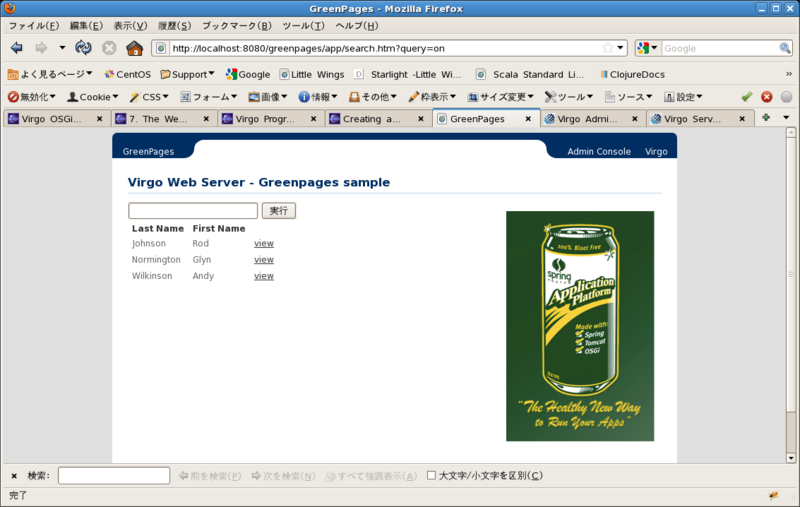Switch to the 7. The We... tab
Image resolution: width=800 pixels, height=507 pixels.
coord(163,119)
